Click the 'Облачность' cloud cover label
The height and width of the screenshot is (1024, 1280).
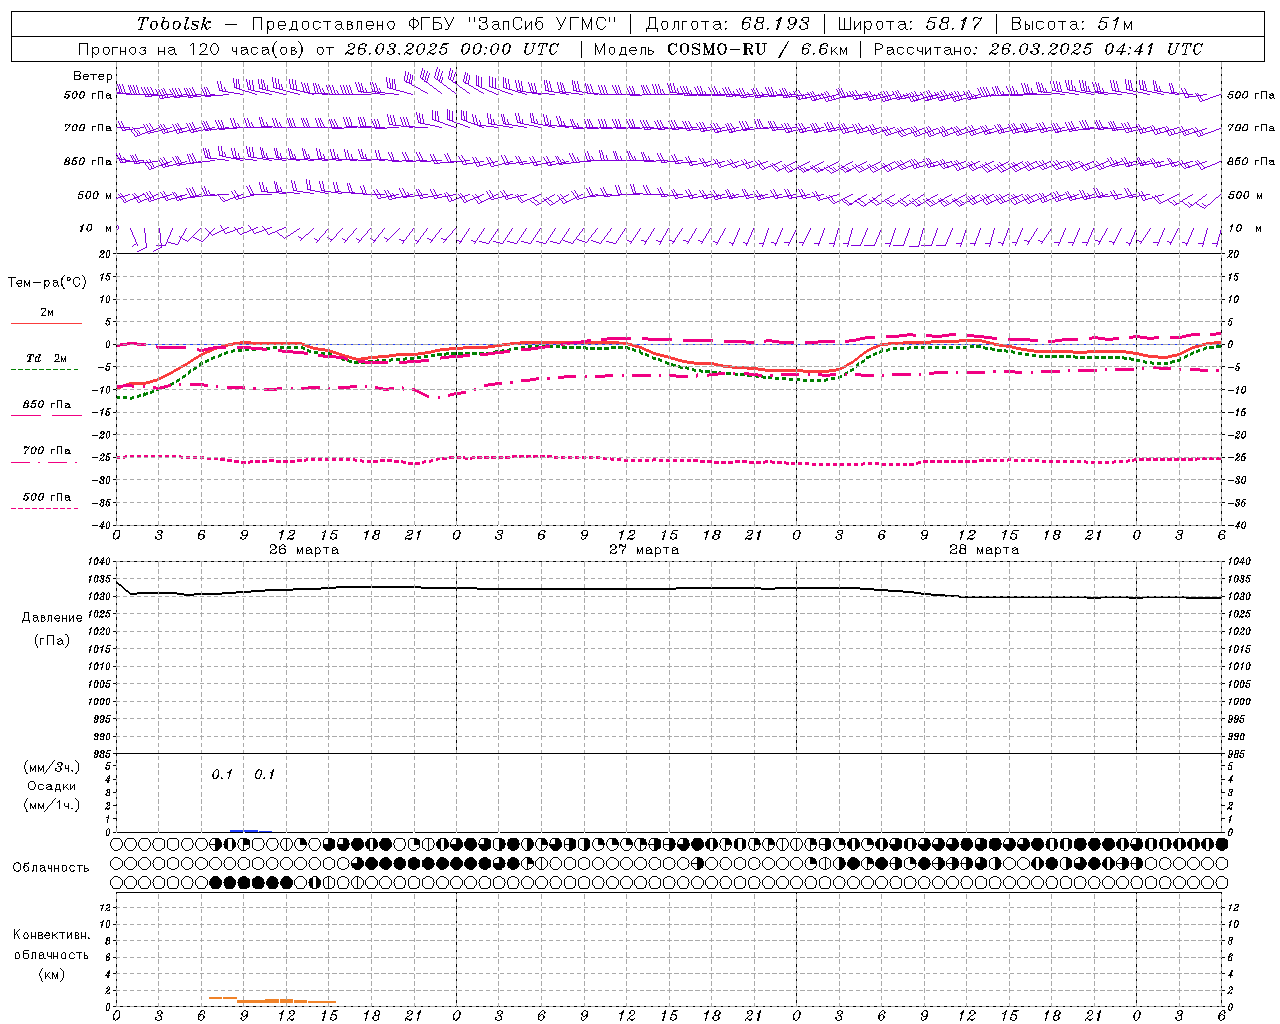pyautogui.click(x=51, y=868)
